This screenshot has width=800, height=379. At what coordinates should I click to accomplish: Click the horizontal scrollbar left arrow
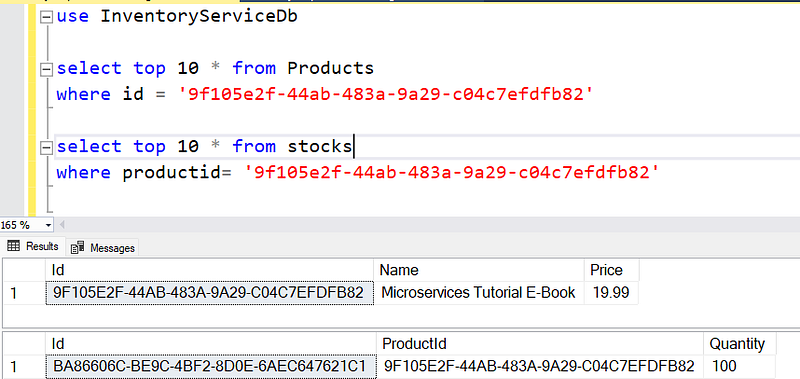62,225
